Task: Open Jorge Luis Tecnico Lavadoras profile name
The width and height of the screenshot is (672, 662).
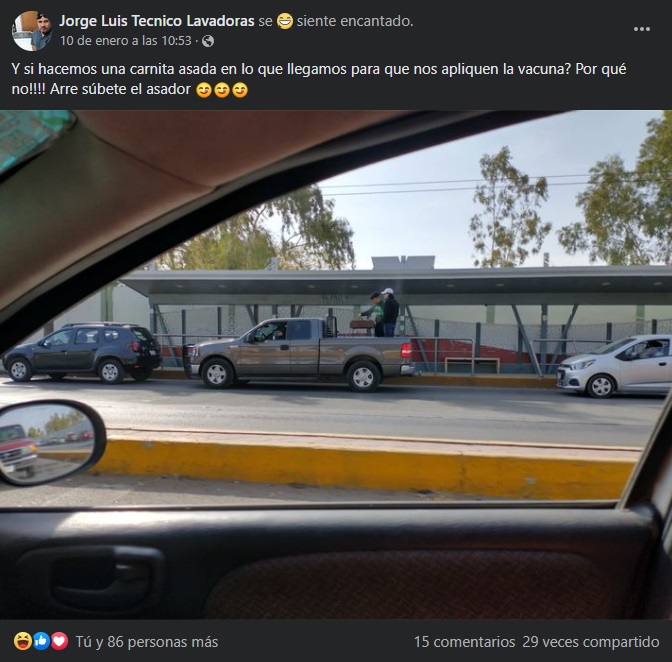Action: (157, 21)
